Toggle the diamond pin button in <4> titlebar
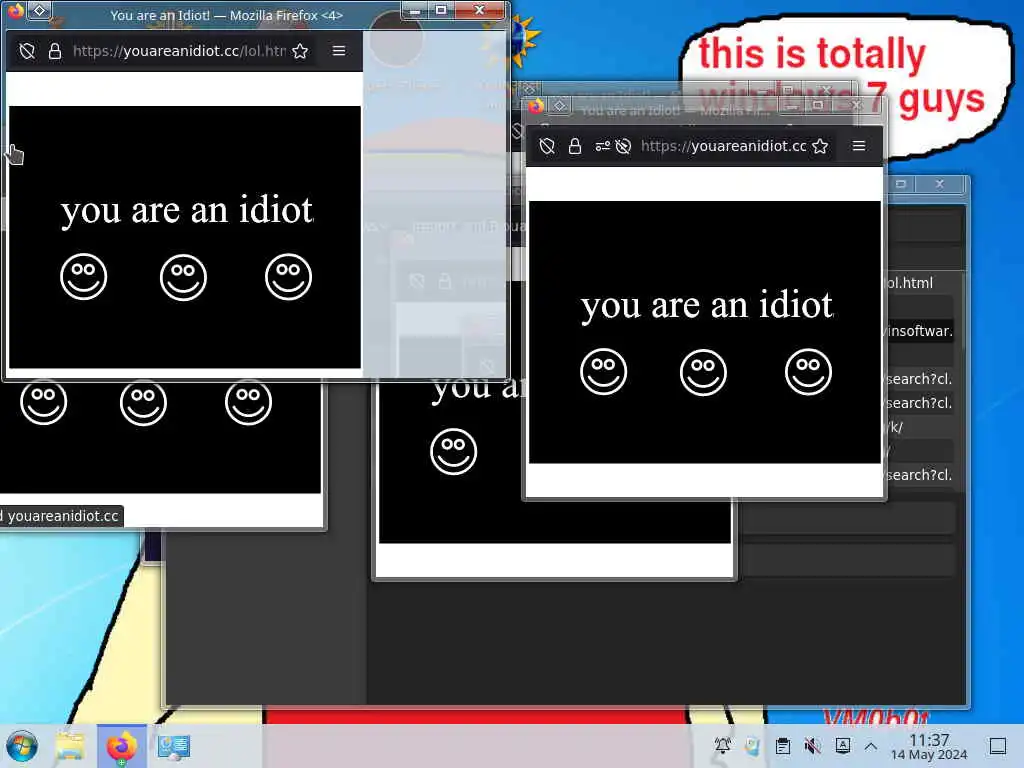Viewport: 1024px width, 768px height. coord(39,10)
